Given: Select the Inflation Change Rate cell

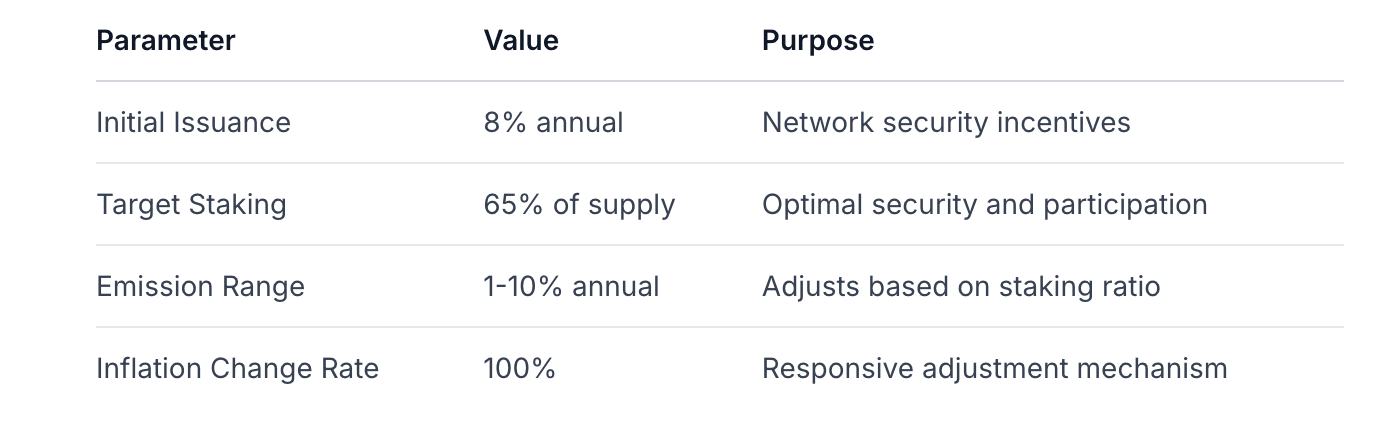Looking at the screenshot, I should point(237,369).
